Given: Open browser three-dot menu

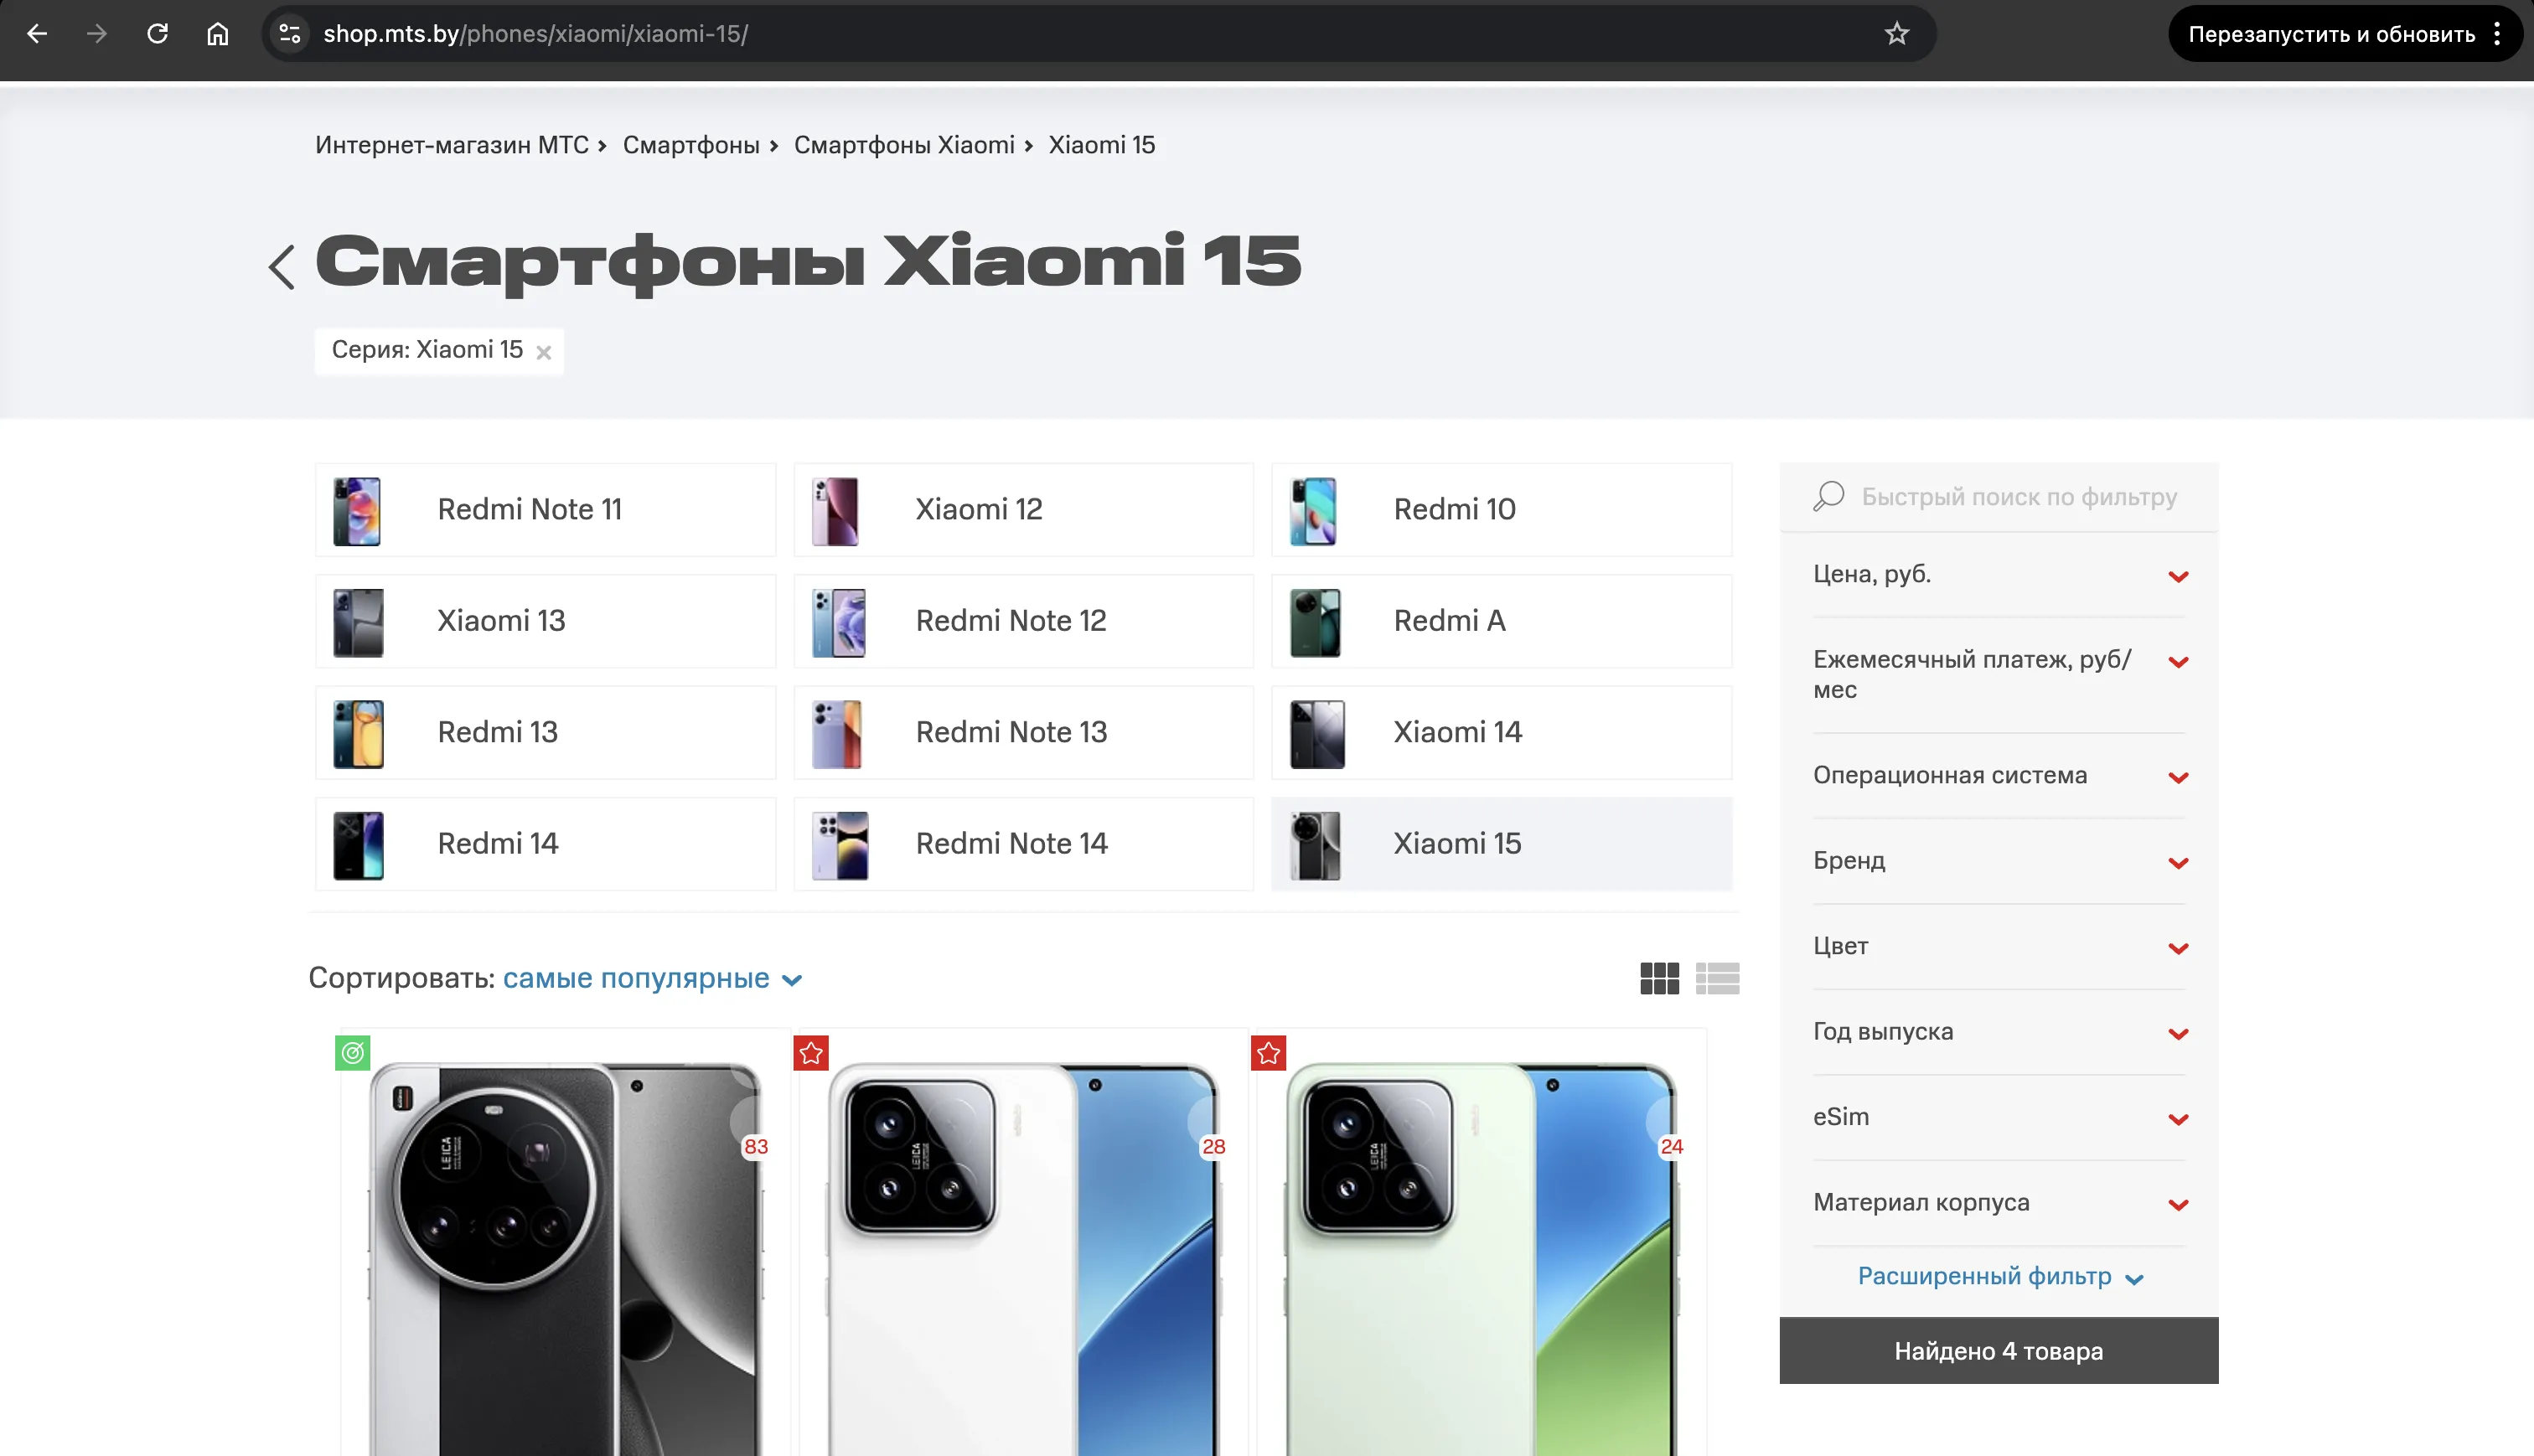Looking at the screenshot, I should [2497, 34].
